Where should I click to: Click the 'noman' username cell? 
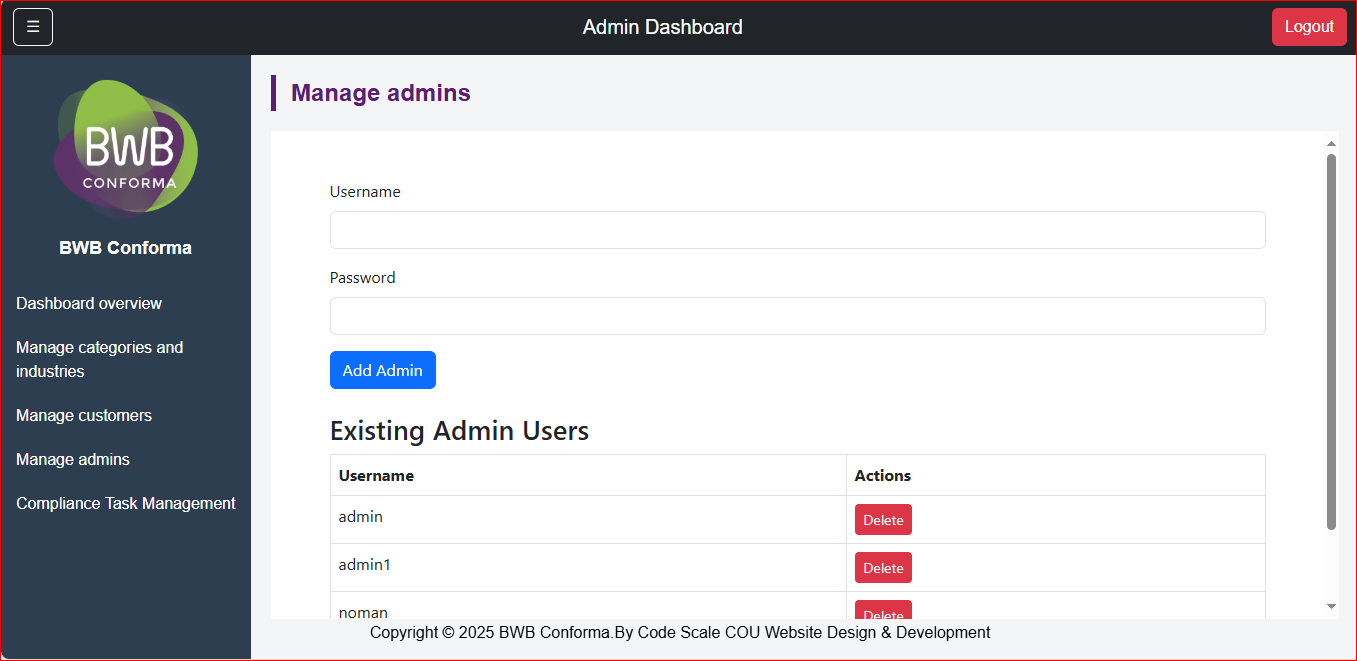click(x=588, y=606)
